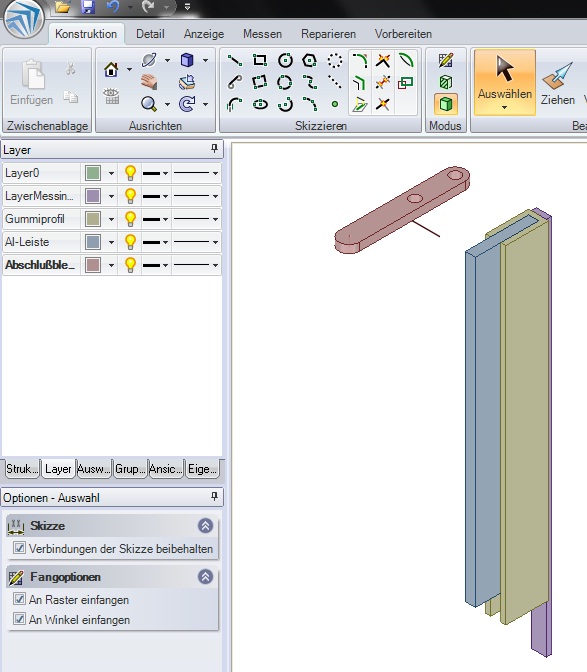Switch to the Struk... panel tab
Viewport: 587px width, 672px height.
coord(21,469)
